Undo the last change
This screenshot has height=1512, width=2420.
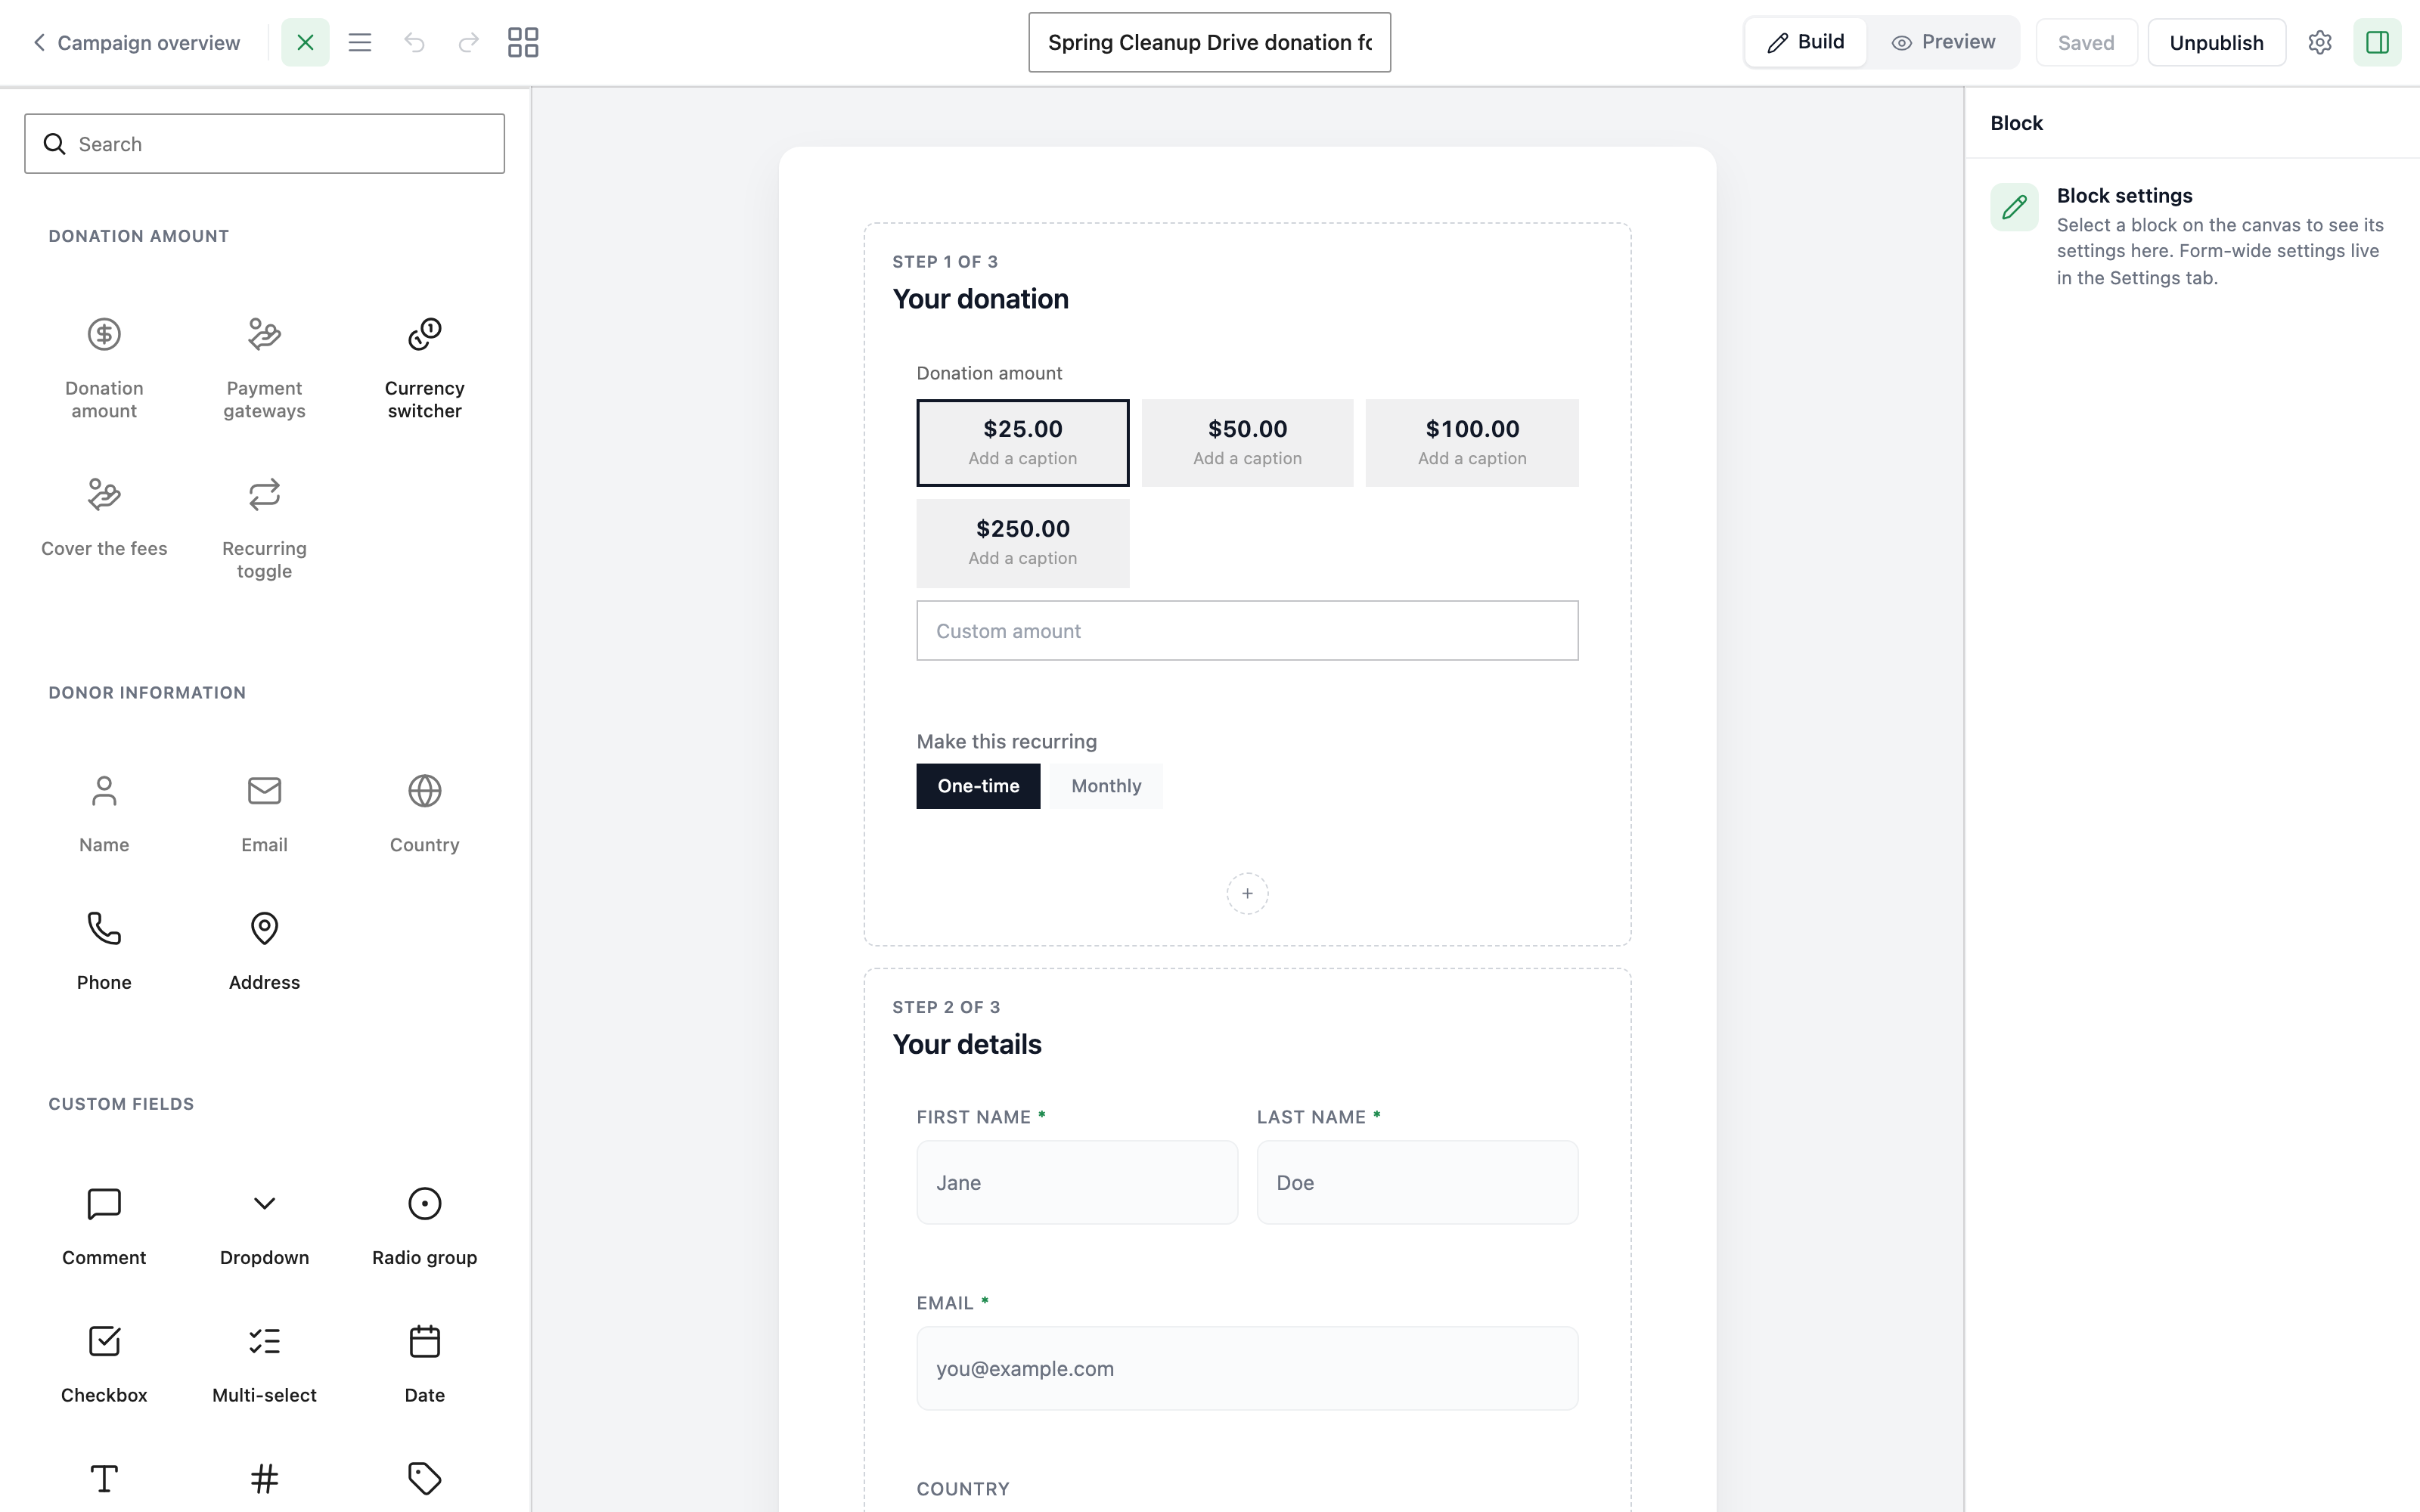pos(414,42)
